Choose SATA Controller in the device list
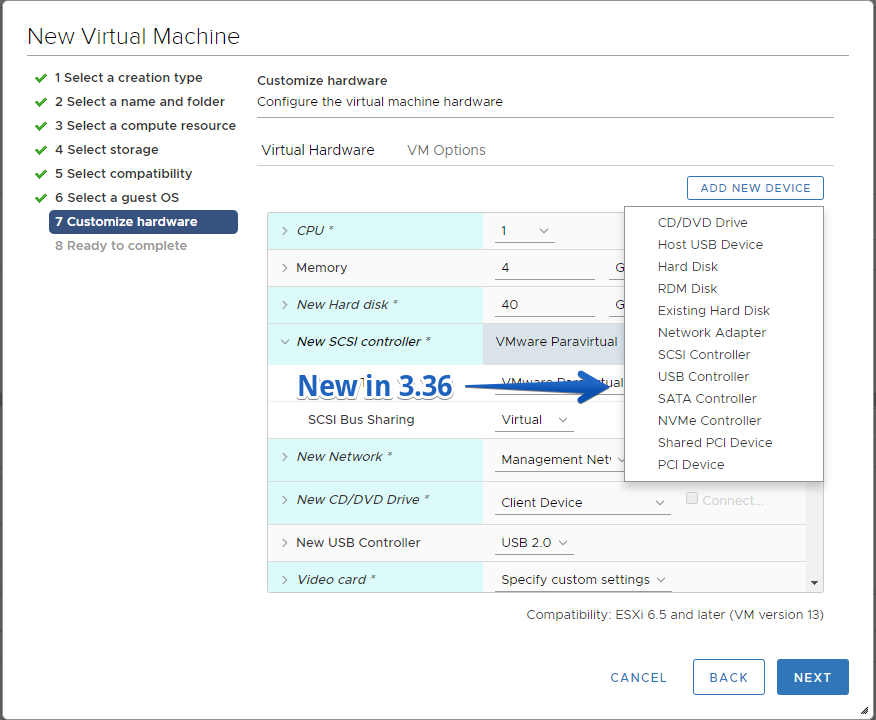 tap(707, 398)
